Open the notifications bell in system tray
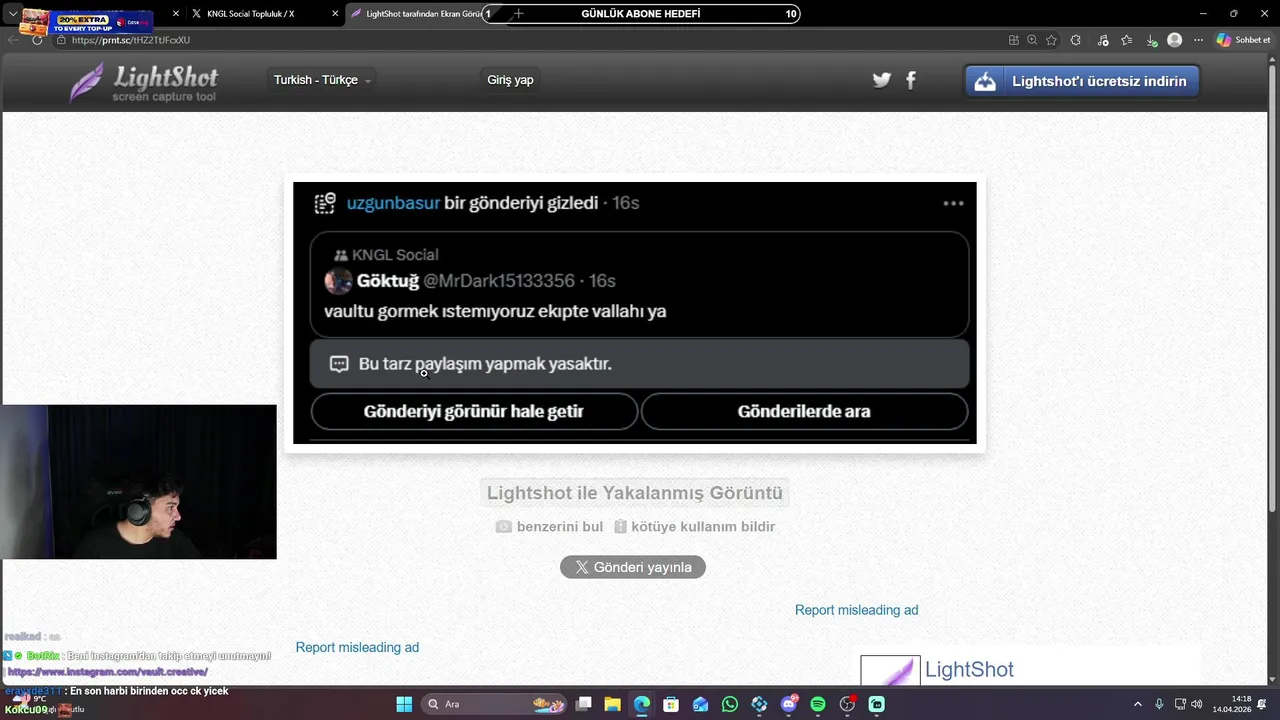Viewport: 1280px width, 720px height. (x=1262, y=704)
